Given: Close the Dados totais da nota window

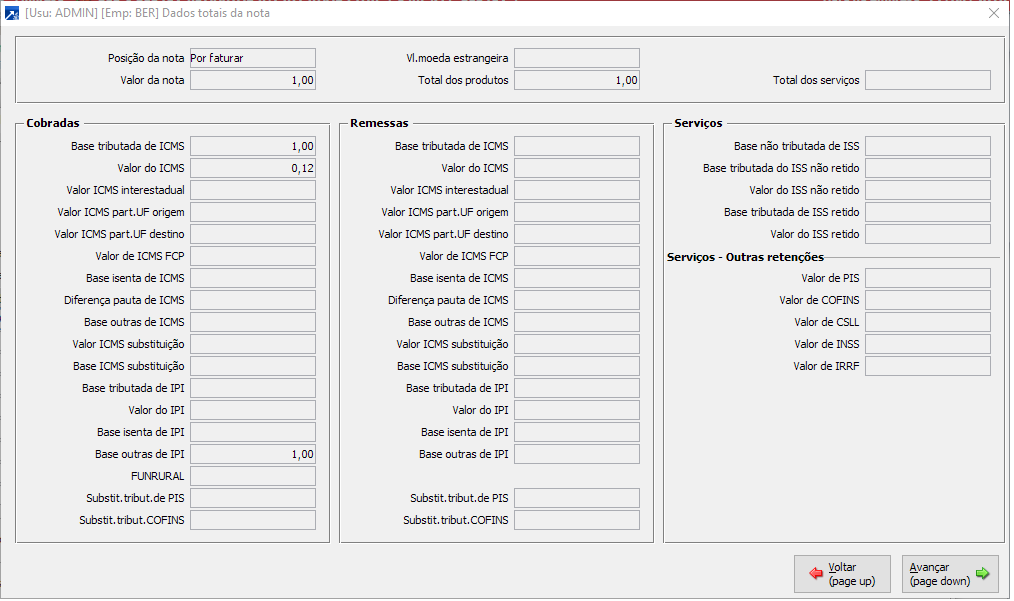Looking at the screenshot, I should point(993,13).
